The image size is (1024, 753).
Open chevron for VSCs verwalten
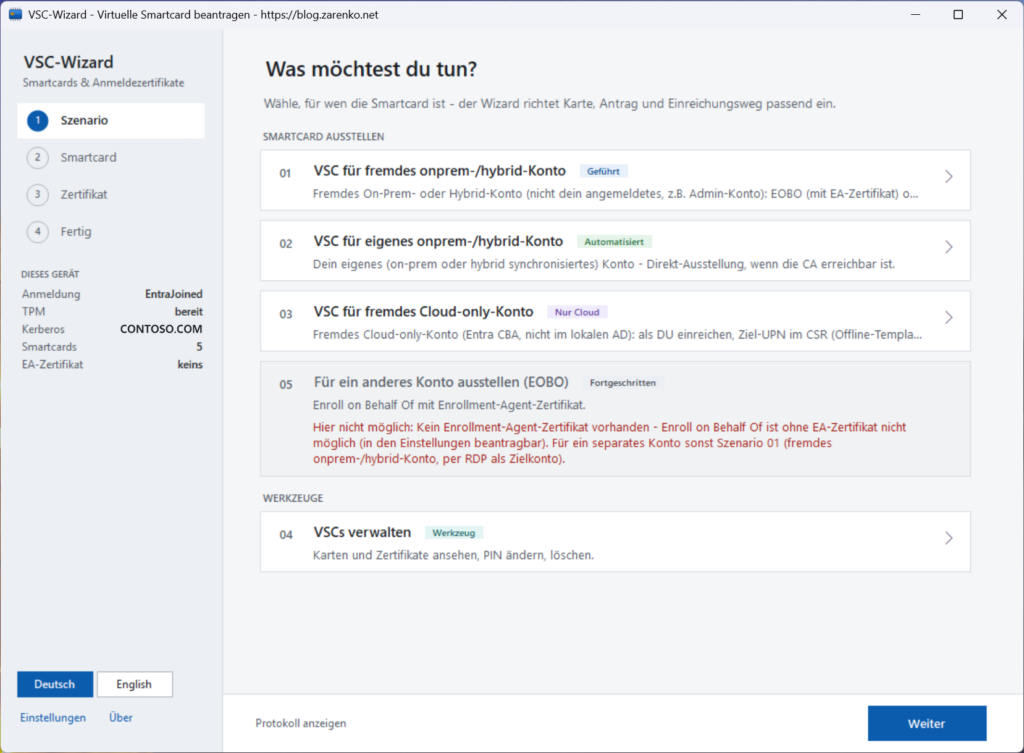(x=949, y=538)
